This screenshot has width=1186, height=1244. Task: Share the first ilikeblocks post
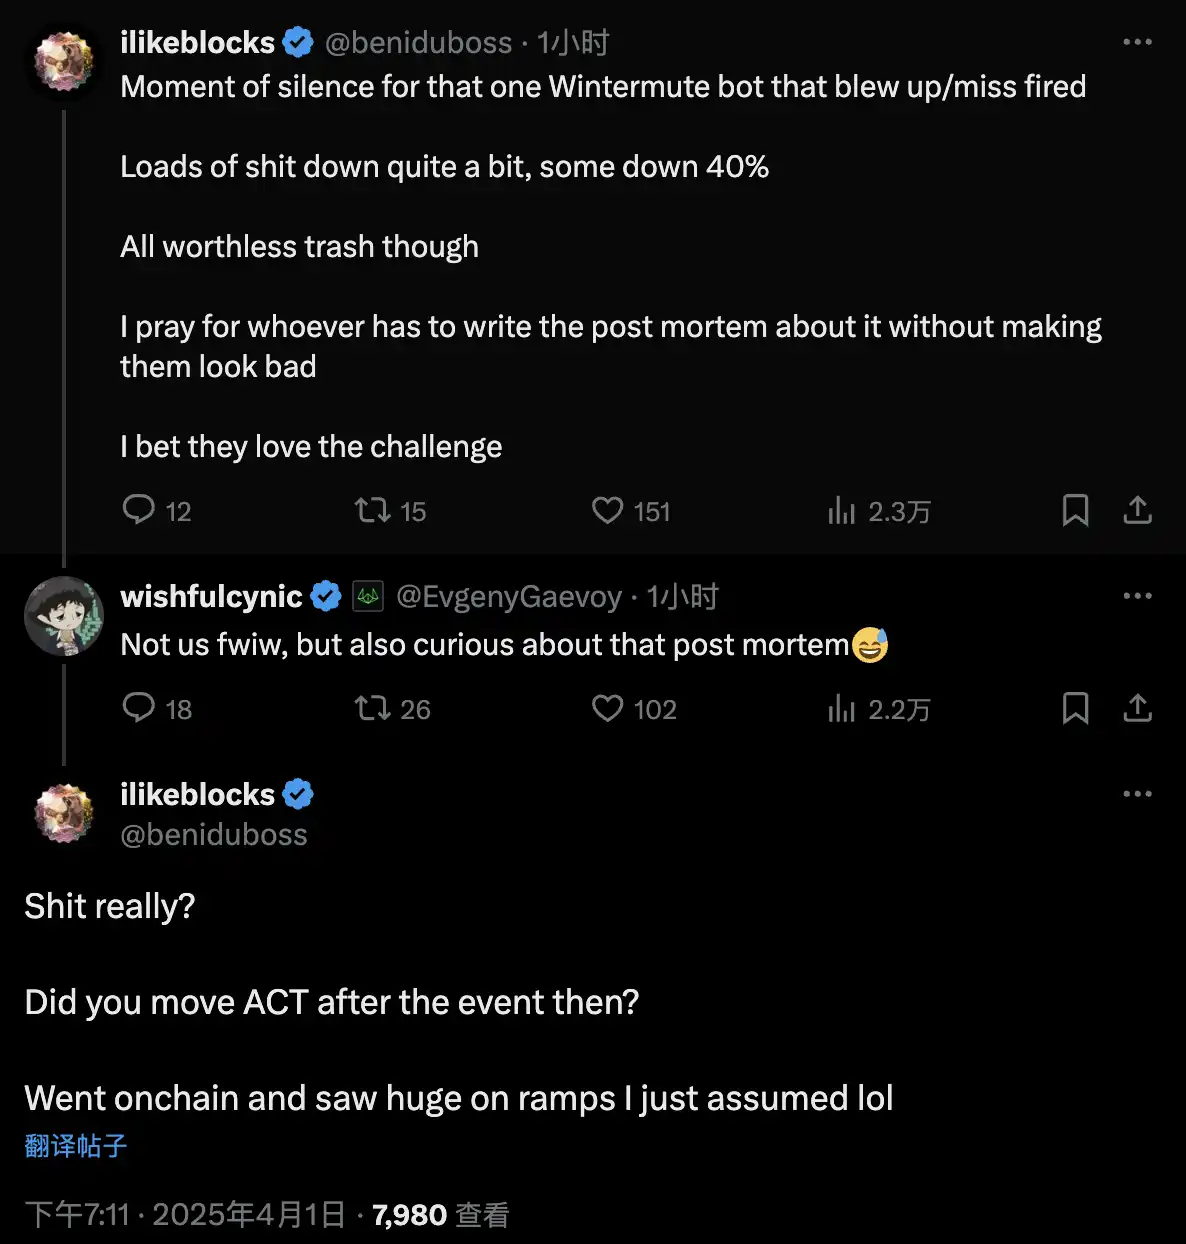pyautogui.click(x=1137, y=510)
